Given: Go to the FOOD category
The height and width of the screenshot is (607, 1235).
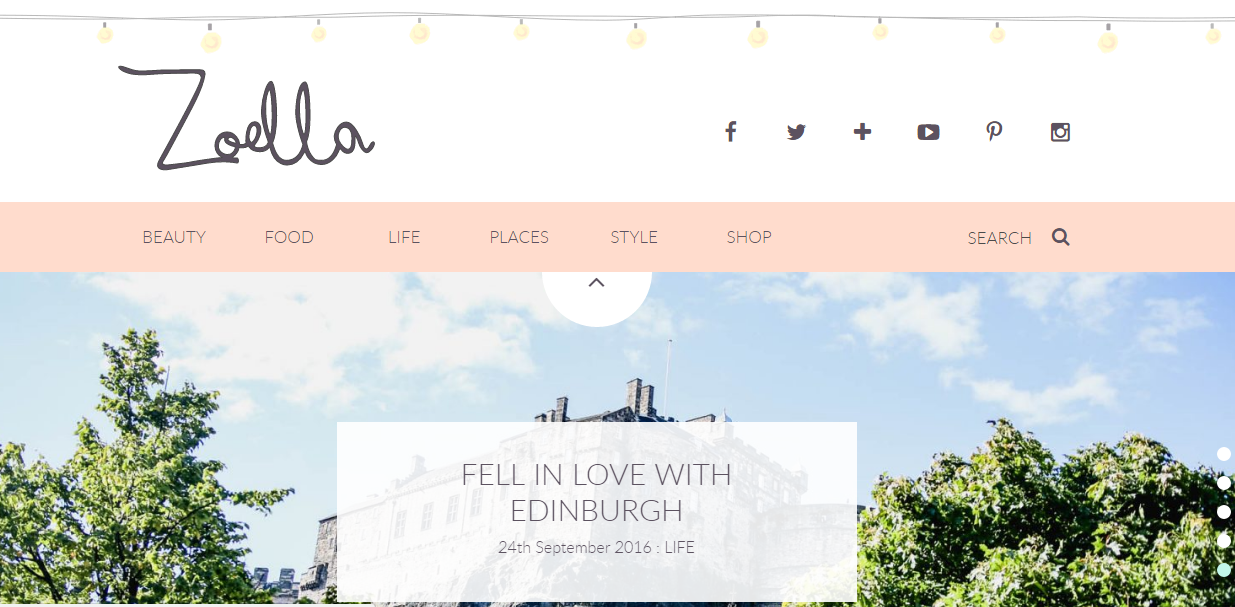Looking at the screenshot, I should 289,237.
